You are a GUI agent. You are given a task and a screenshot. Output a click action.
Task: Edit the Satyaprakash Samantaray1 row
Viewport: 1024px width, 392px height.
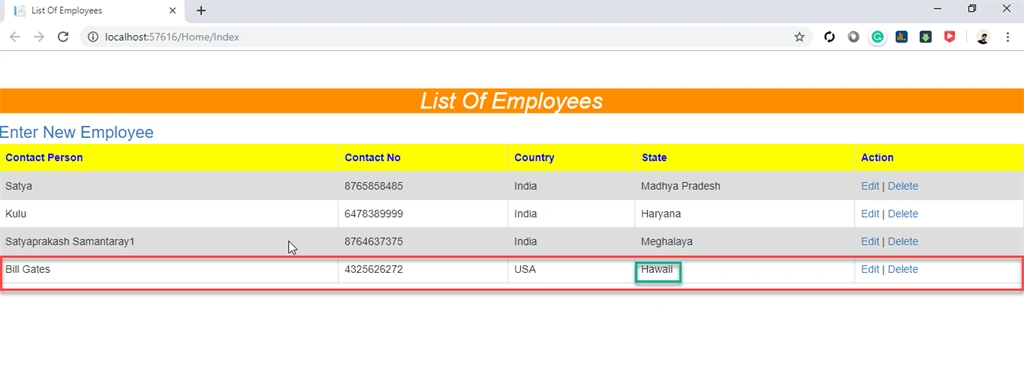[870, 242]
